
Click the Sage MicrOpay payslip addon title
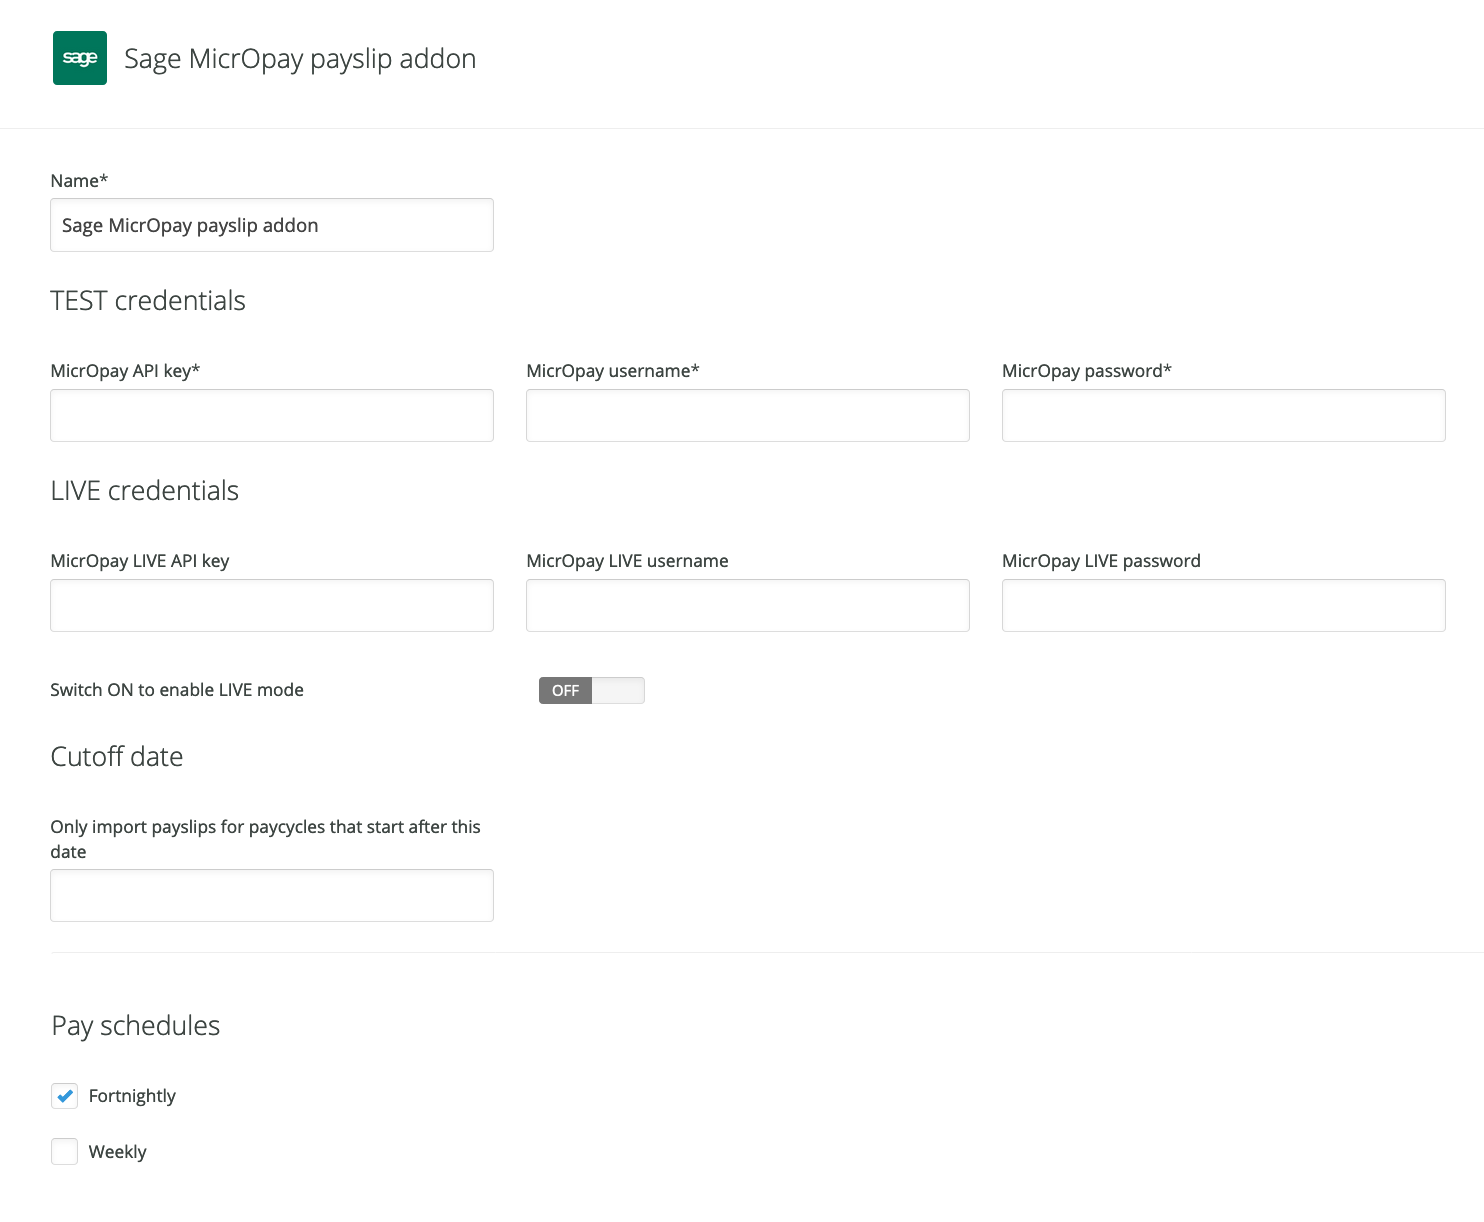299,58
